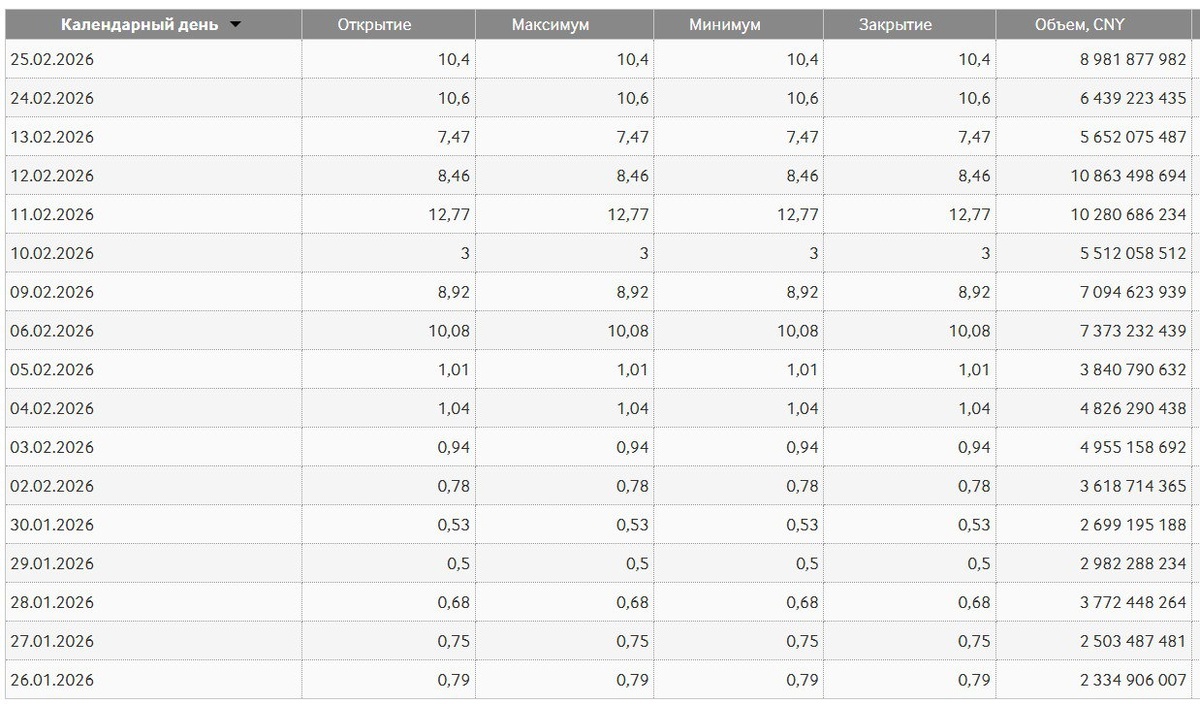The height and width of the screenshot is (704, 1200).
Task: Click closing value 10,08 for 06.02.2026
Action: 969,331
